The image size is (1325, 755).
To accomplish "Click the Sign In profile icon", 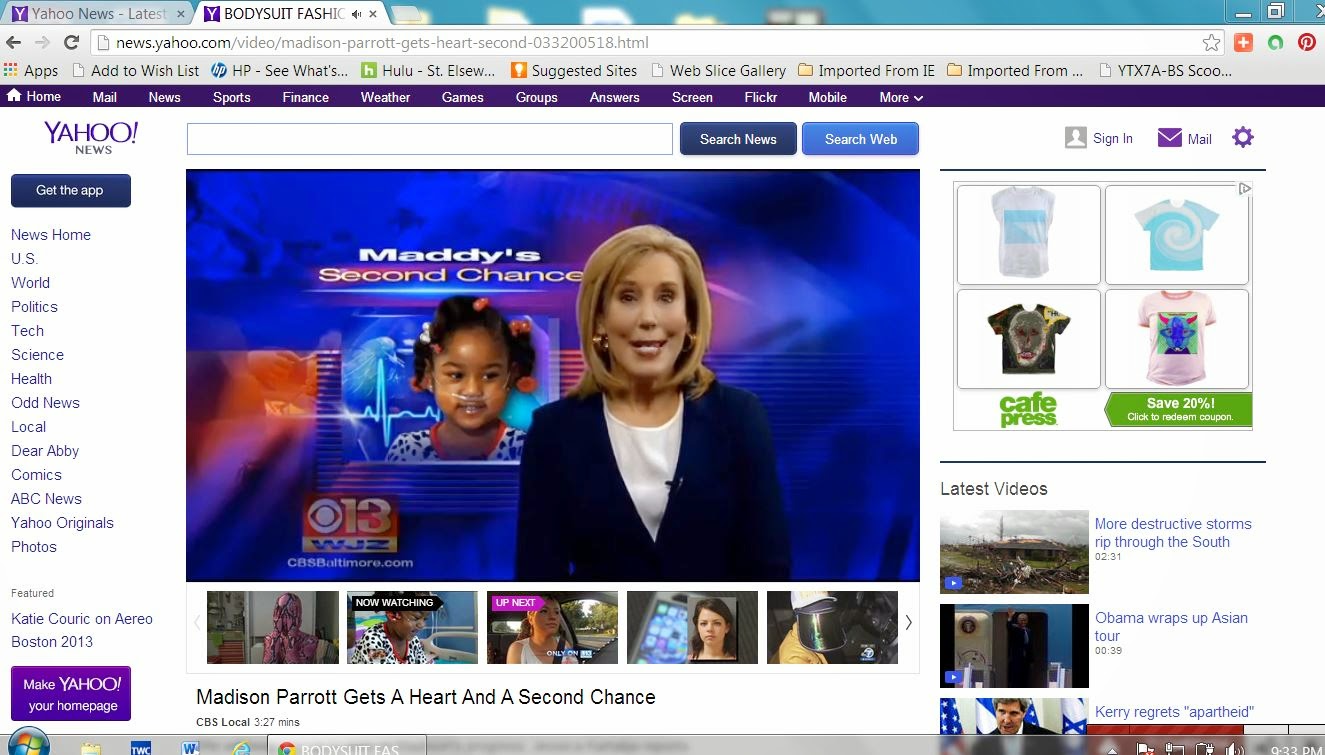I will coord(1076,138).
